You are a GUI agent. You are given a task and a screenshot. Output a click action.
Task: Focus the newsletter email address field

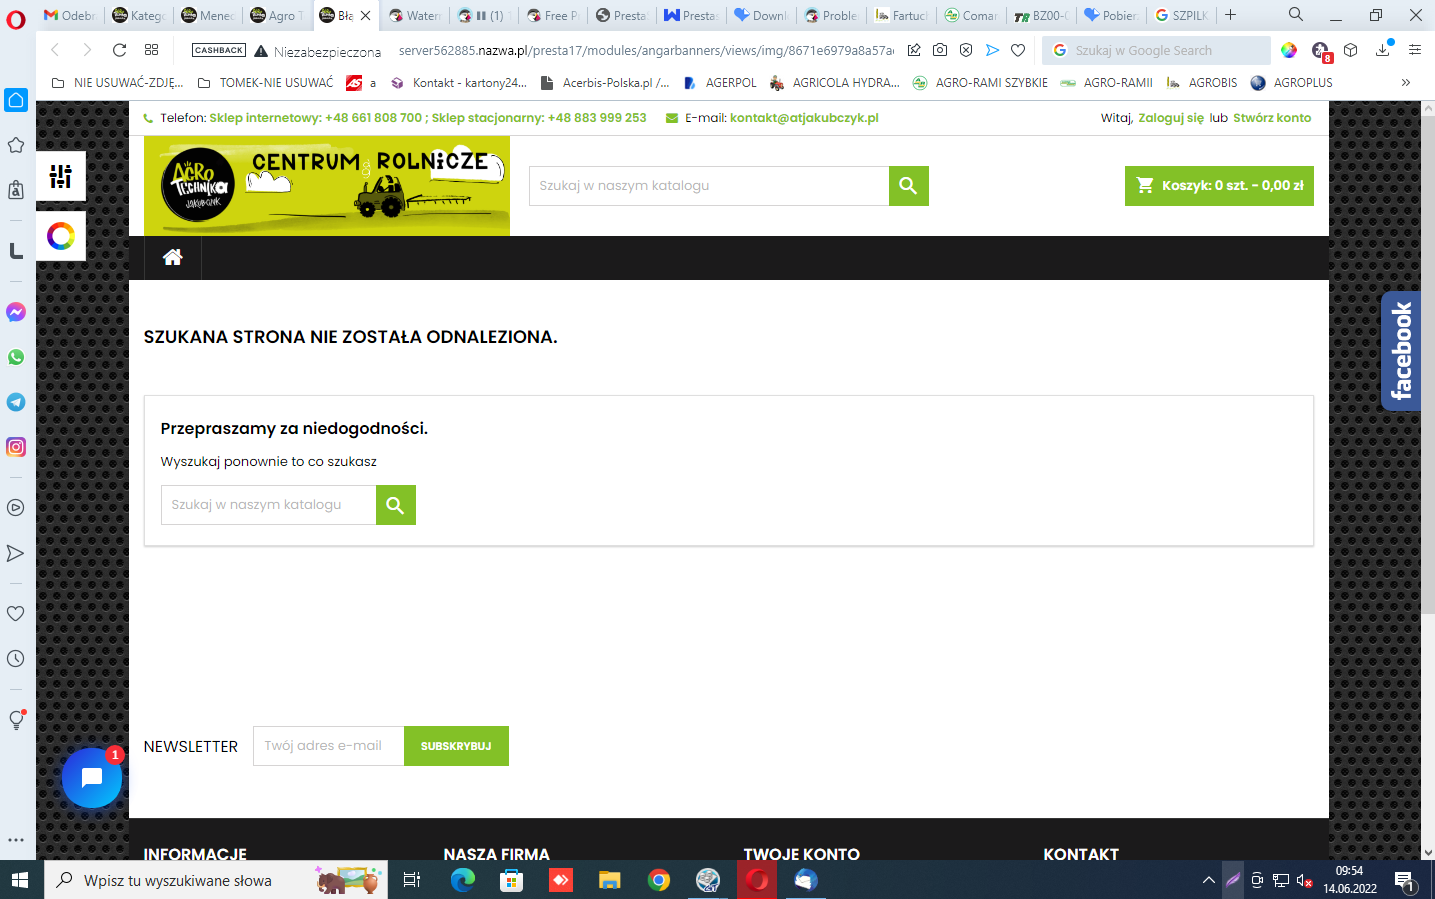tap(329, 746)
